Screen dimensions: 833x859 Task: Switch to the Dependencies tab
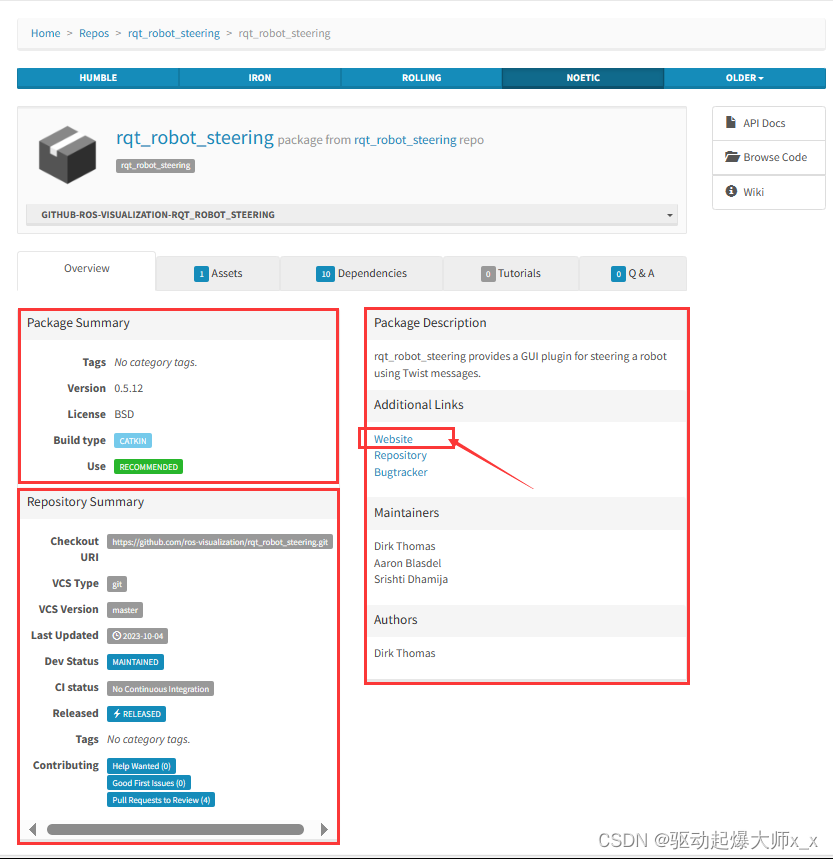click(361, 273)
